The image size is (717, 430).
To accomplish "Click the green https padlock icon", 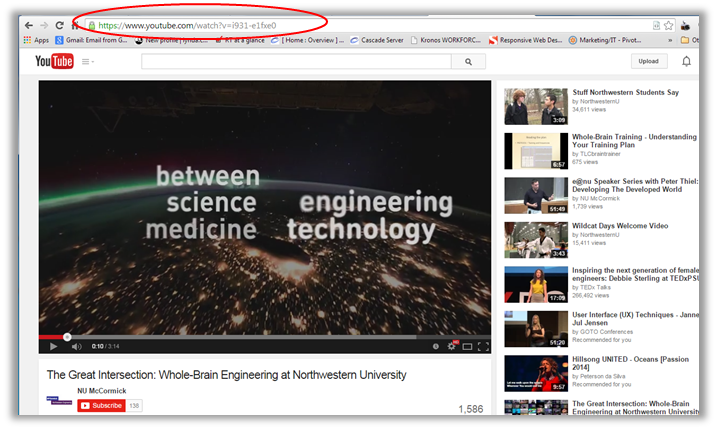I will [92, 26].
